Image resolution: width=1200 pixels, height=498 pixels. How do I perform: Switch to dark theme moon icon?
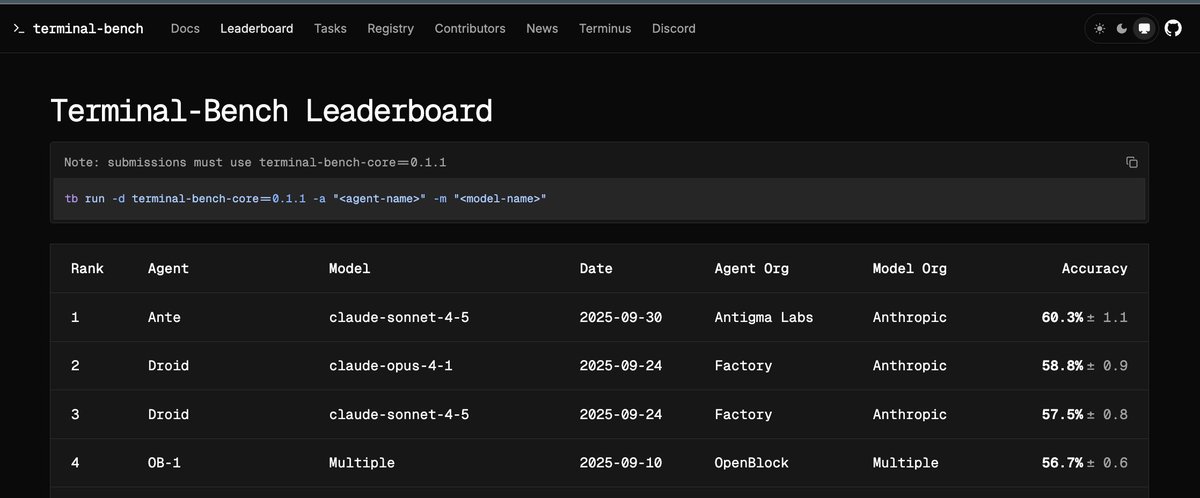[1122, 29]
